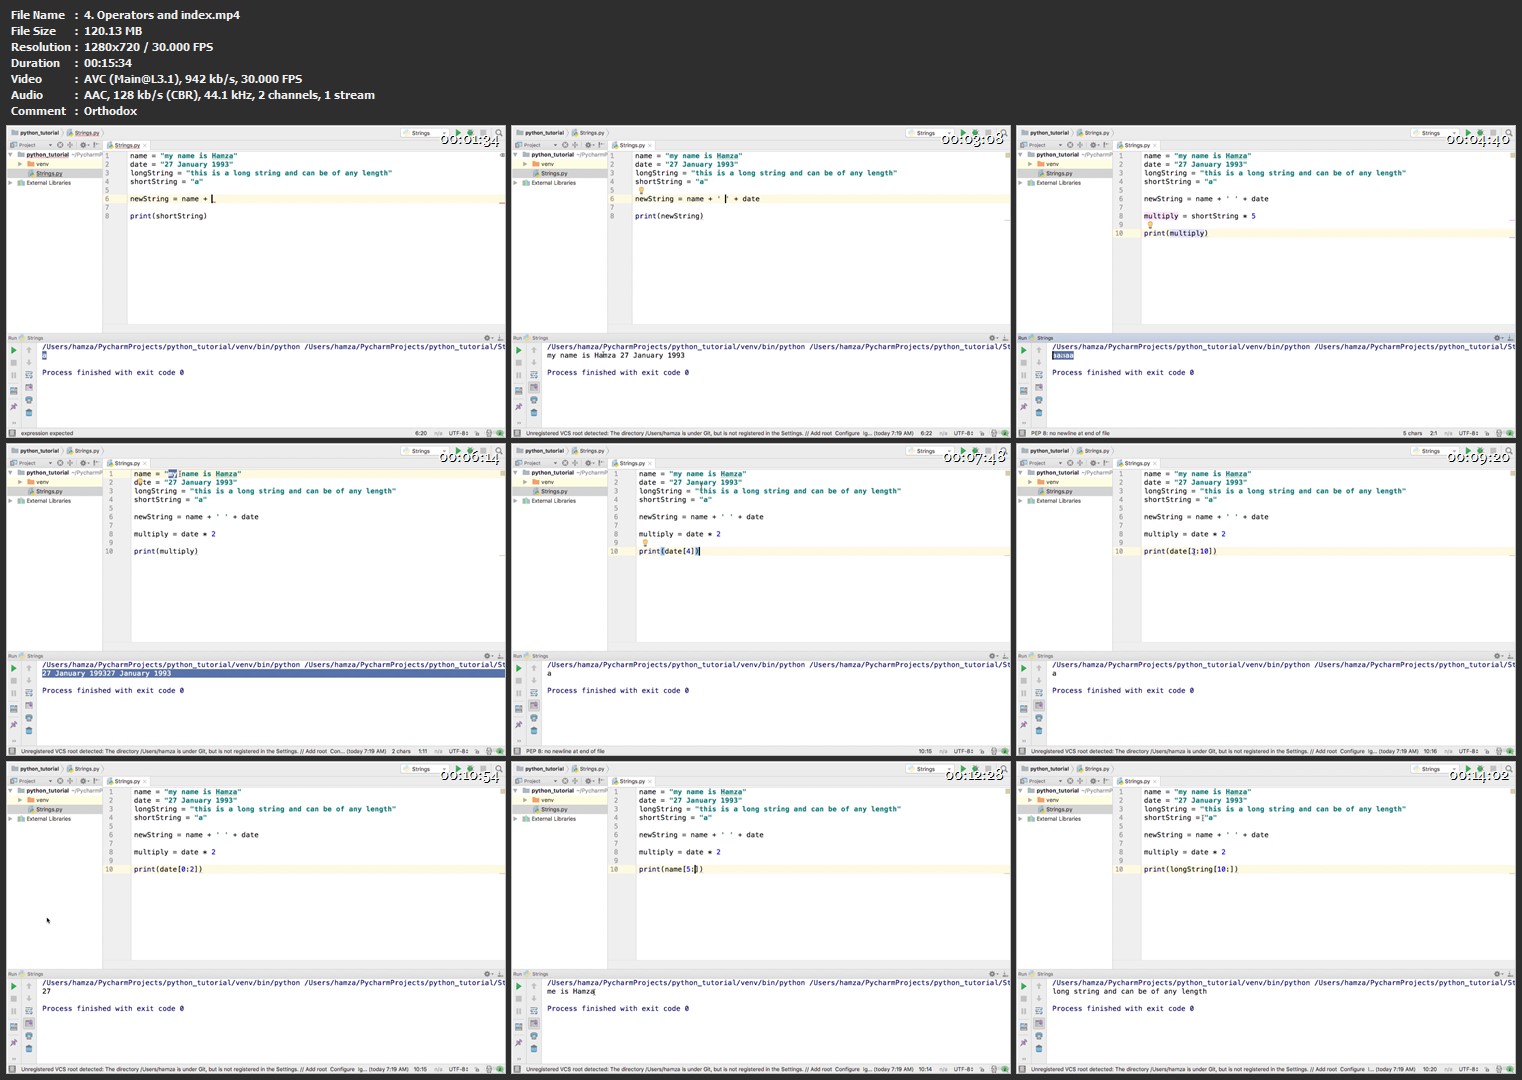The height and width of the screenshot is (1080, 1522).
Task: Click lightbulb hint icon in 00:04:40 frame
Action: (1150, 225)
